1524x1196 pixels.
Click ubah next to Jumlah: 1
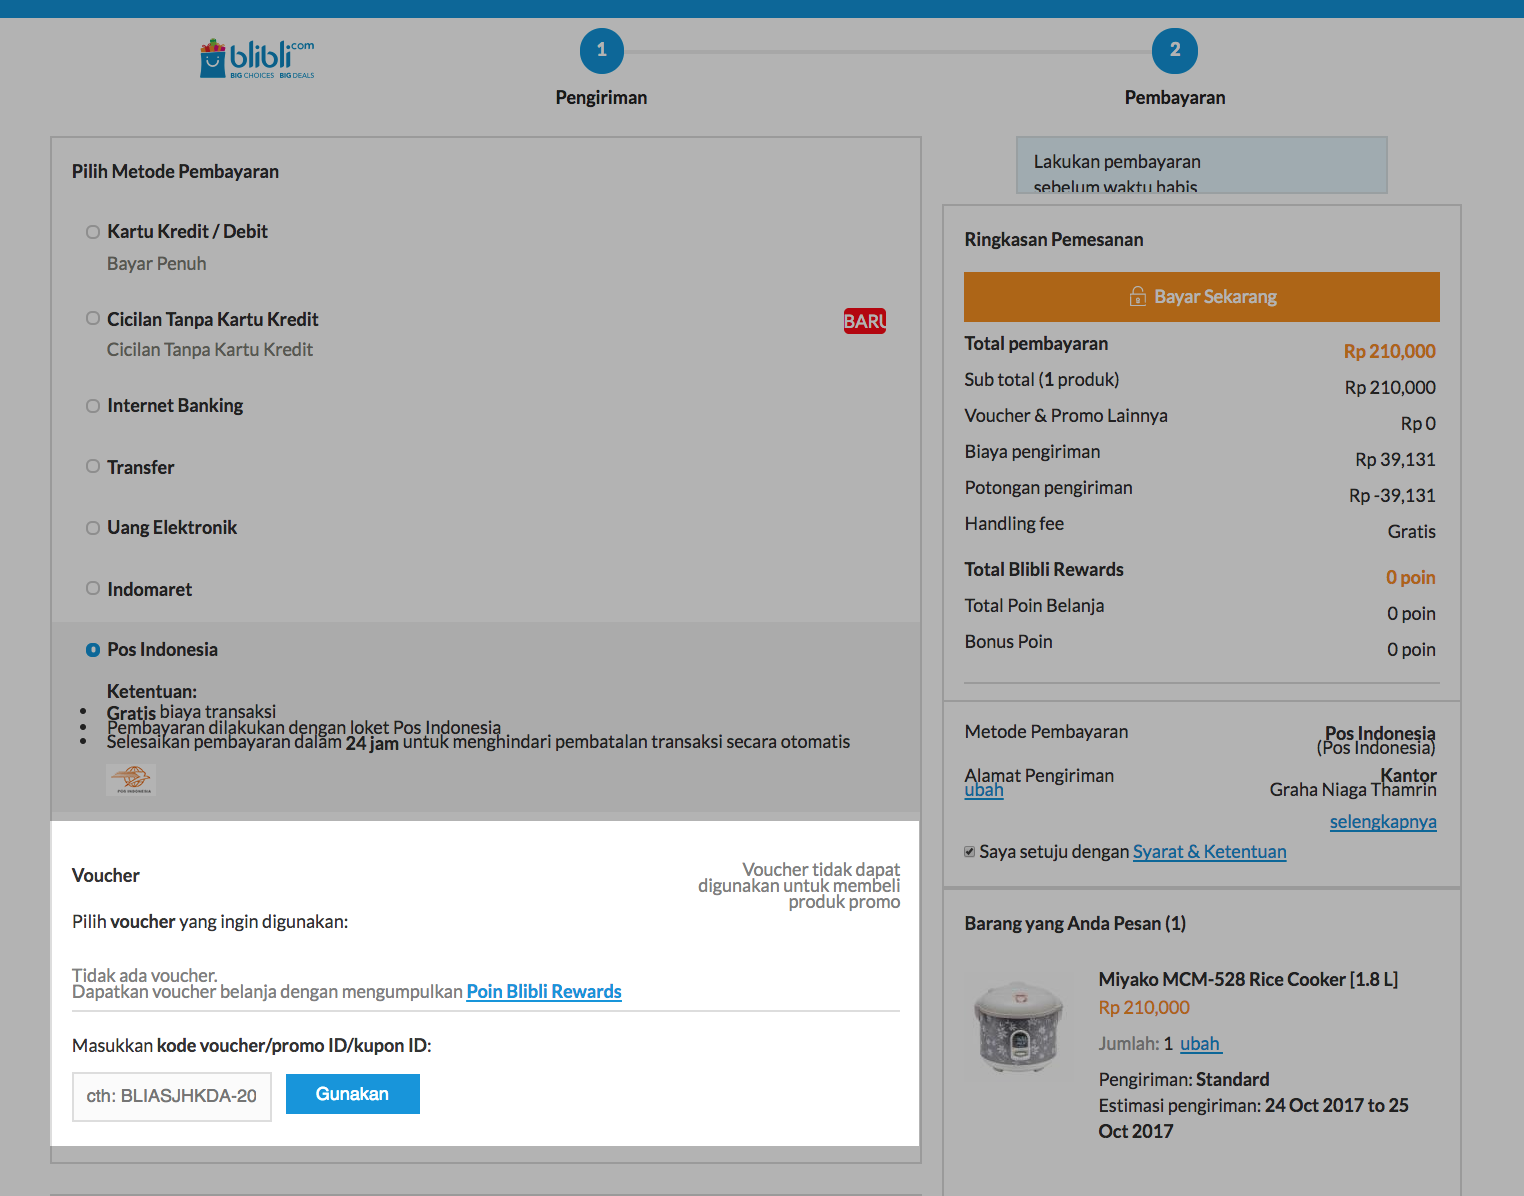tap(1200, 1043)
